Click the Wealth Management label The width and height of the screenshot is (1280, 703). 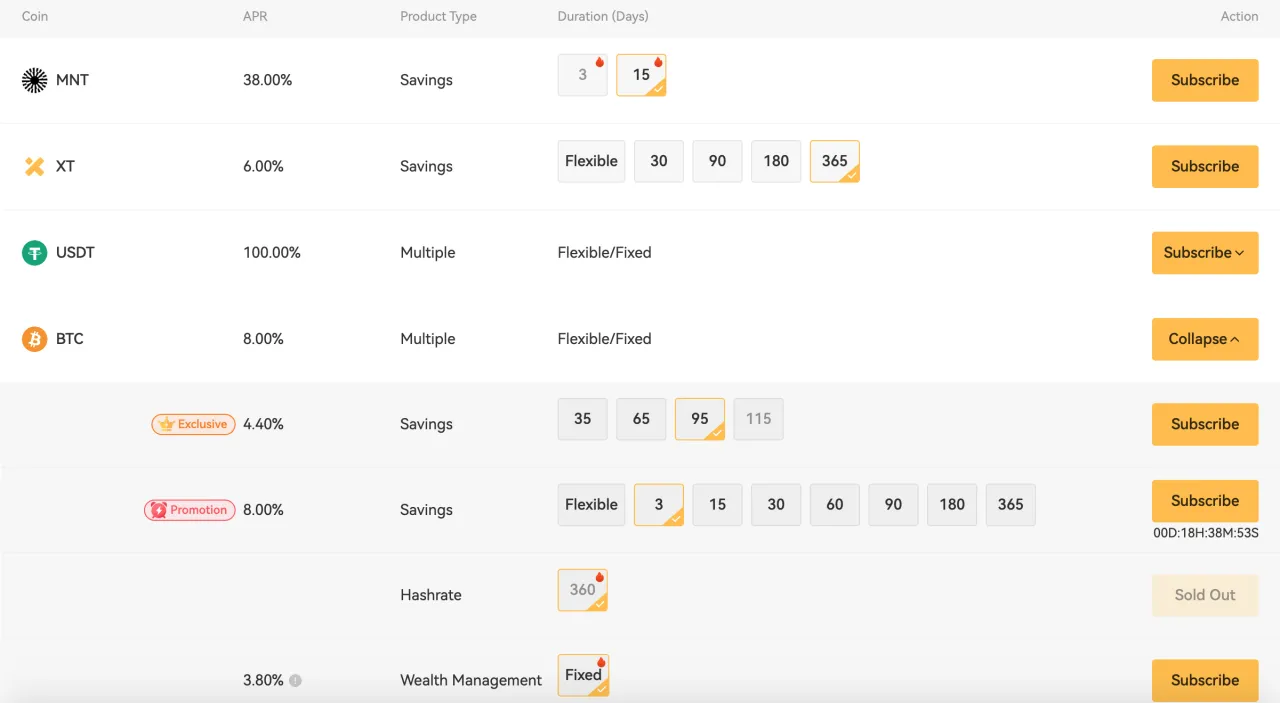pos(471,680)
